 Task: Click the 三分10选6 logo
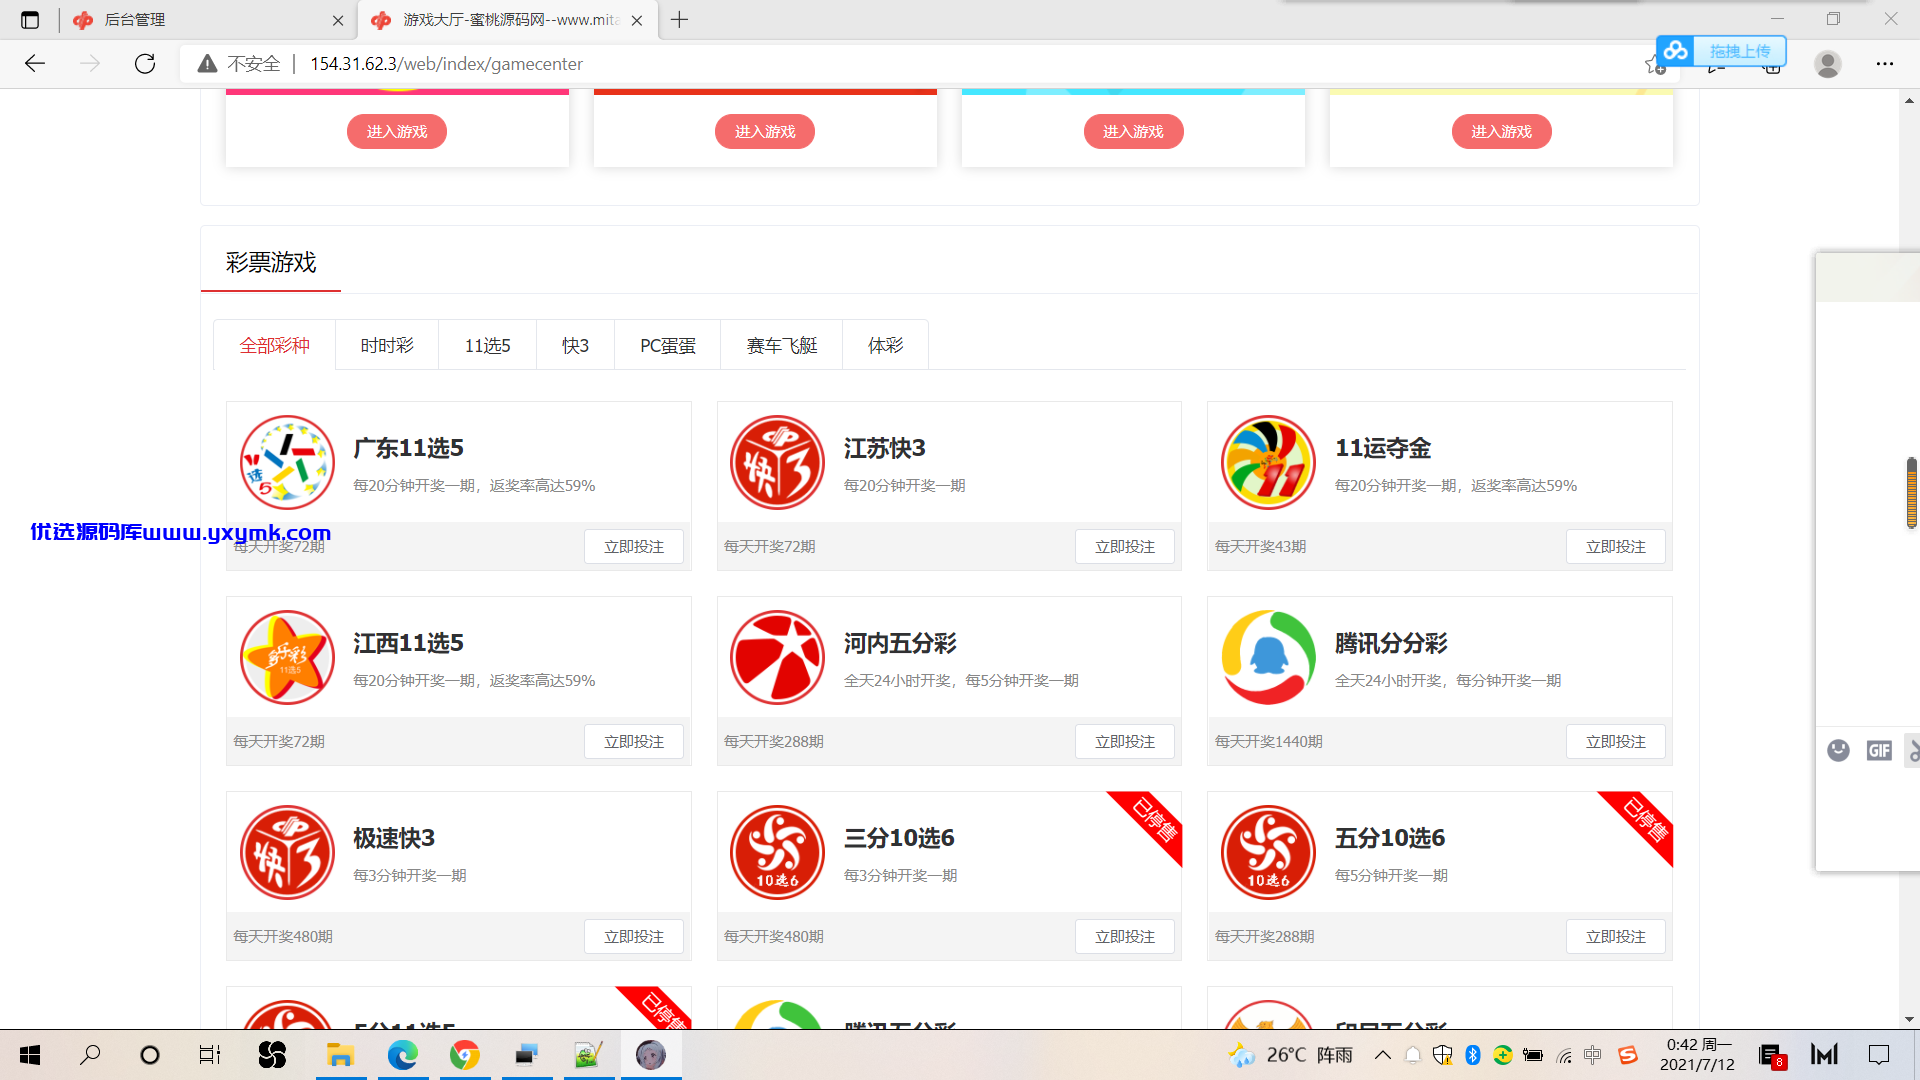coord(777,853)
